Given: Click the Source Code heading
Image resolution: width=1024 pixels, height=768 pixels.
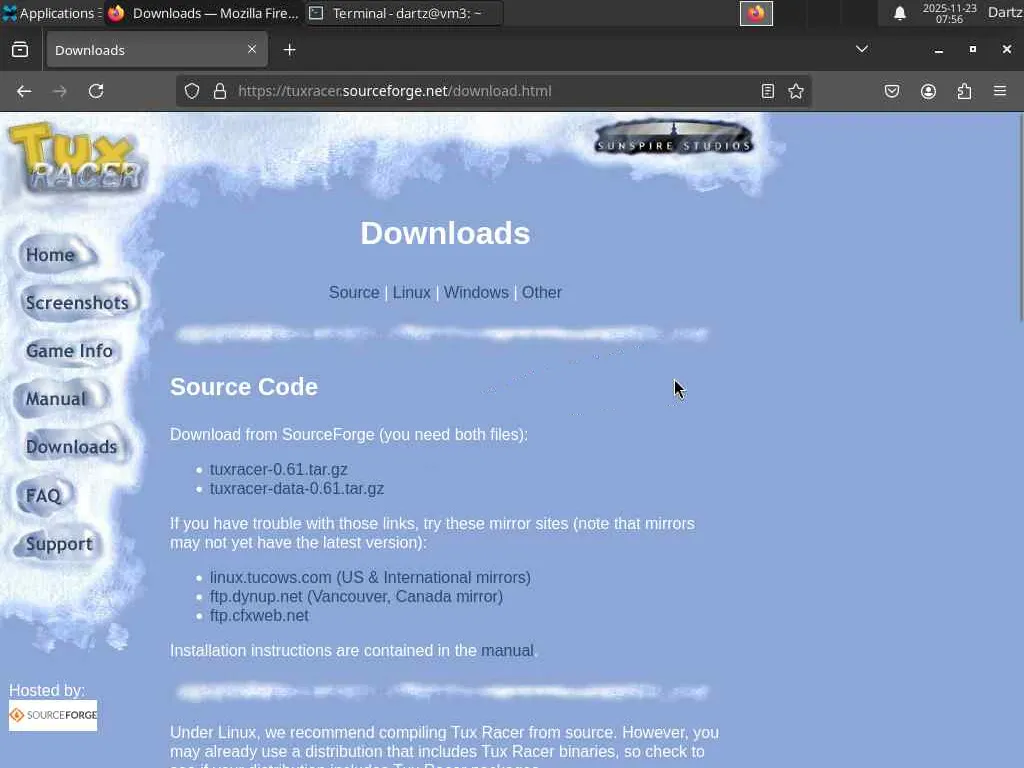Looking at the screenshot, I should 244,387.
